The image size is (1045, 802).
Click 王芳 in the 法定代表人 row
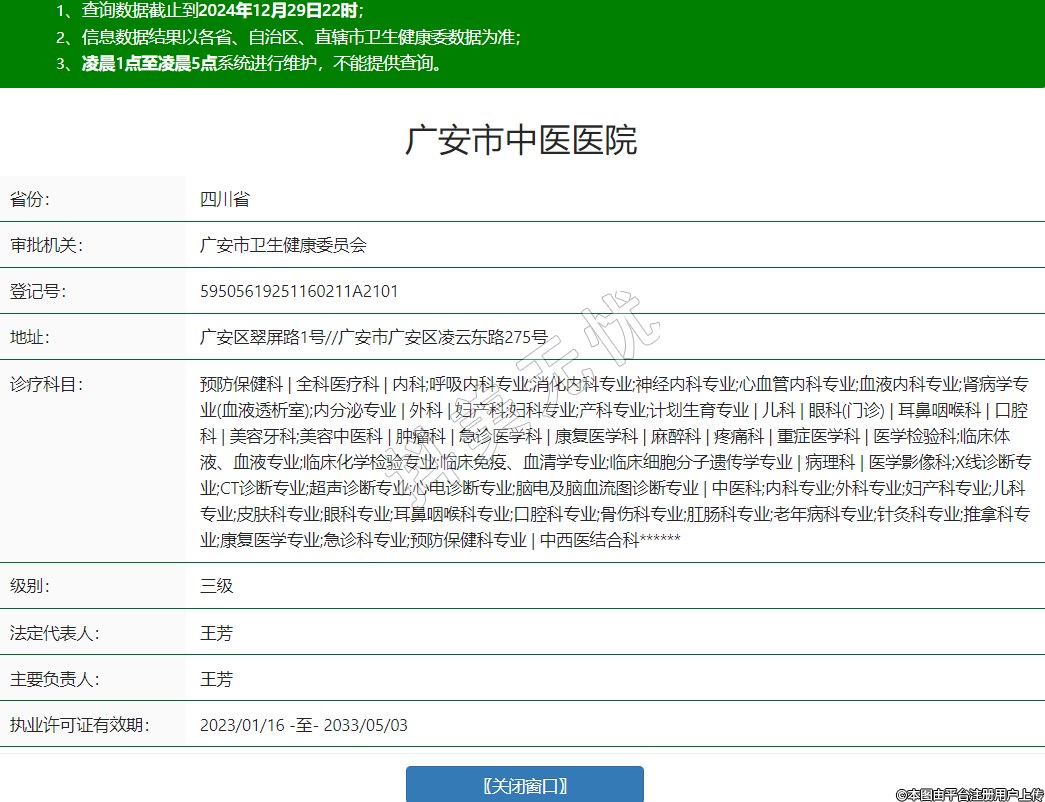click(x=216, y=633)
